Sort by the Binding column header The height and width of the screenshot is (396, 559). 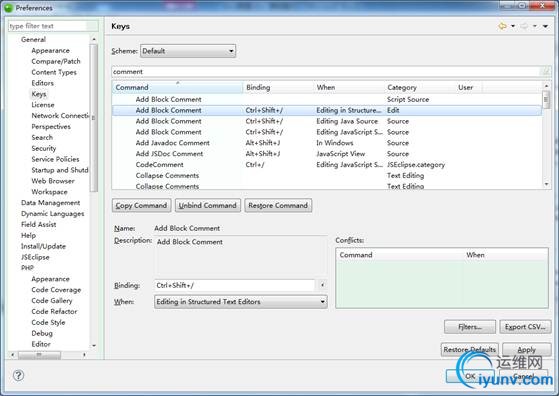pyautogui.click(x=278, y=87)
